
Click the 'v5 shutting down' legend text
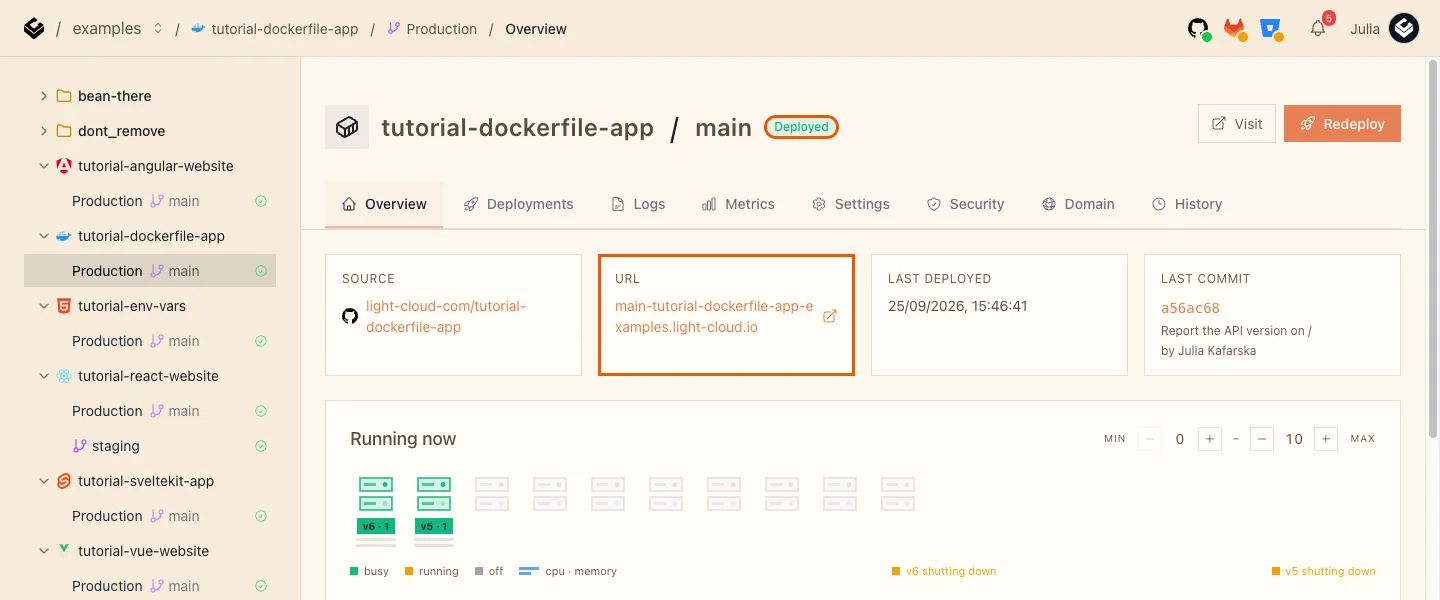click(1330, 571)
